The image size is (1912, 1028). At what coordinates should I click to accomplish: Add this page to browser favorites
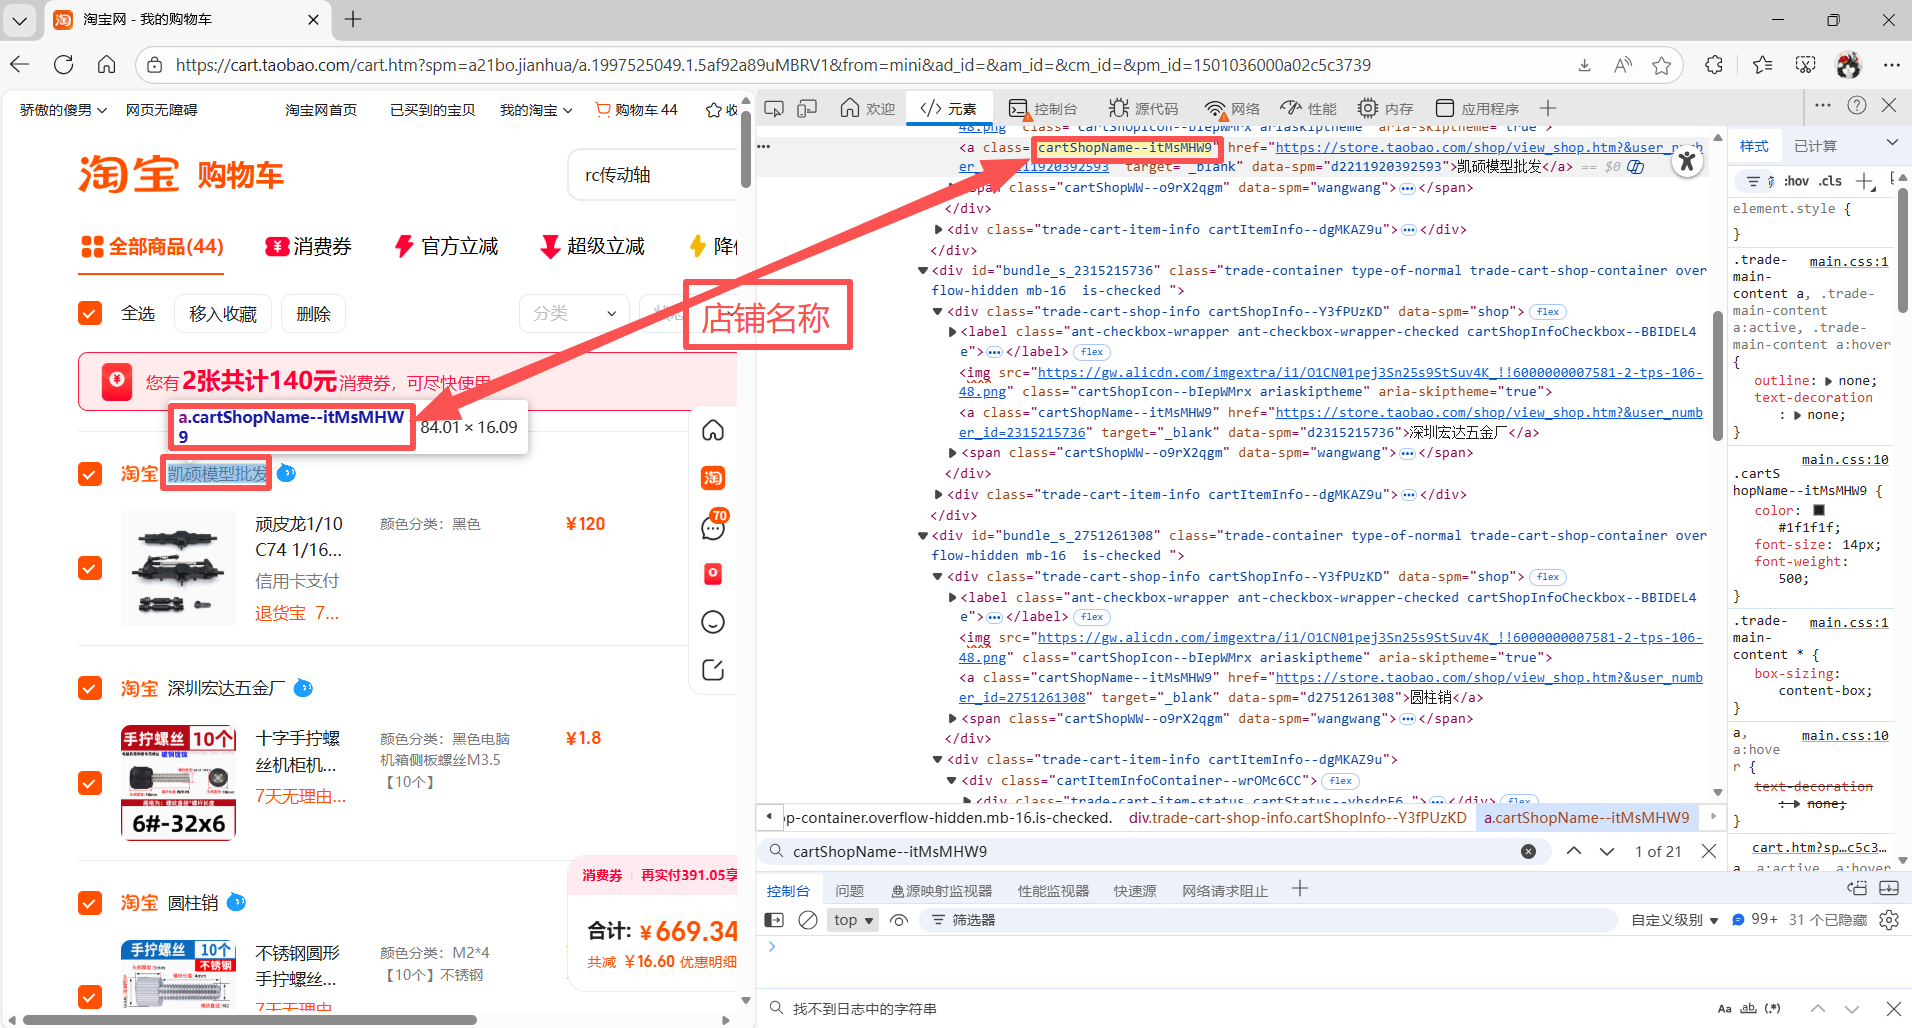click(1662, 65)
